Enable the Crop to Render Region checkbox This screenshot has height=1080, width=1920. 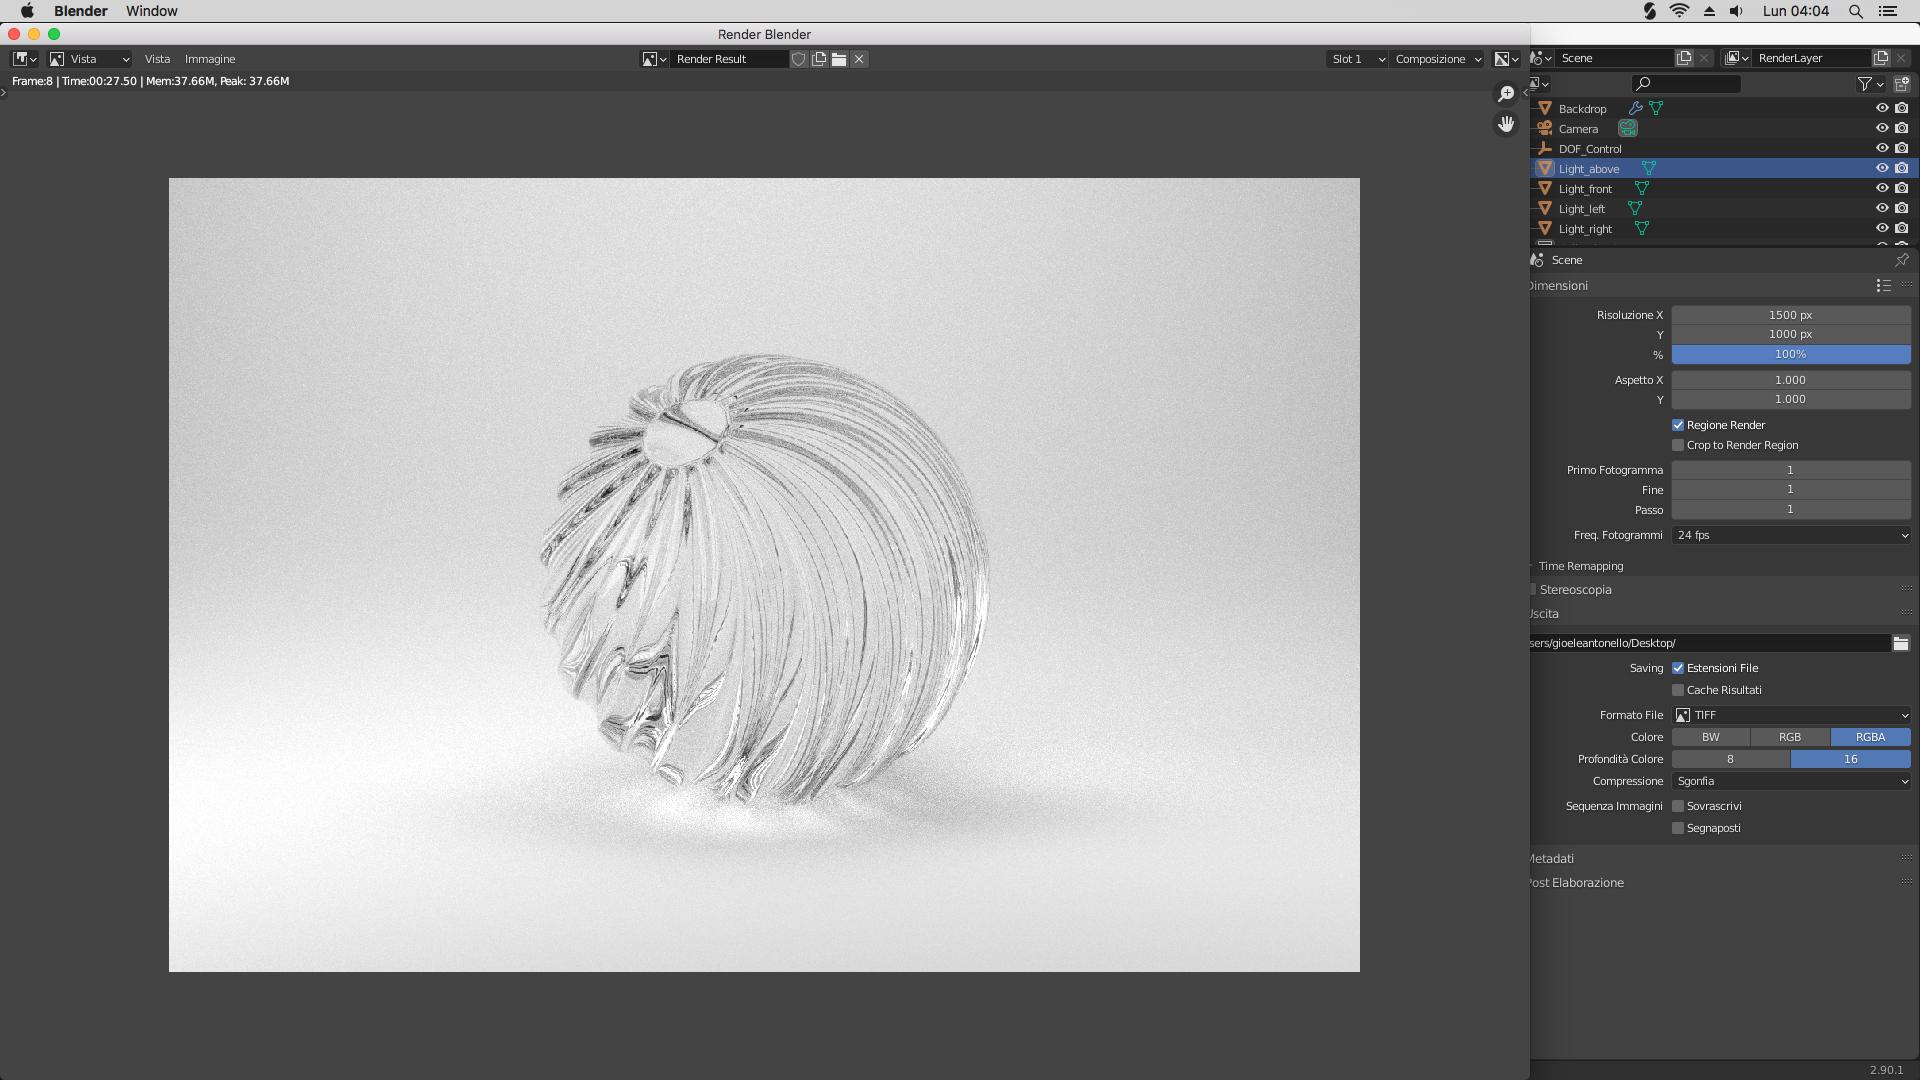pyautogui.click(x=1678, y=445)
